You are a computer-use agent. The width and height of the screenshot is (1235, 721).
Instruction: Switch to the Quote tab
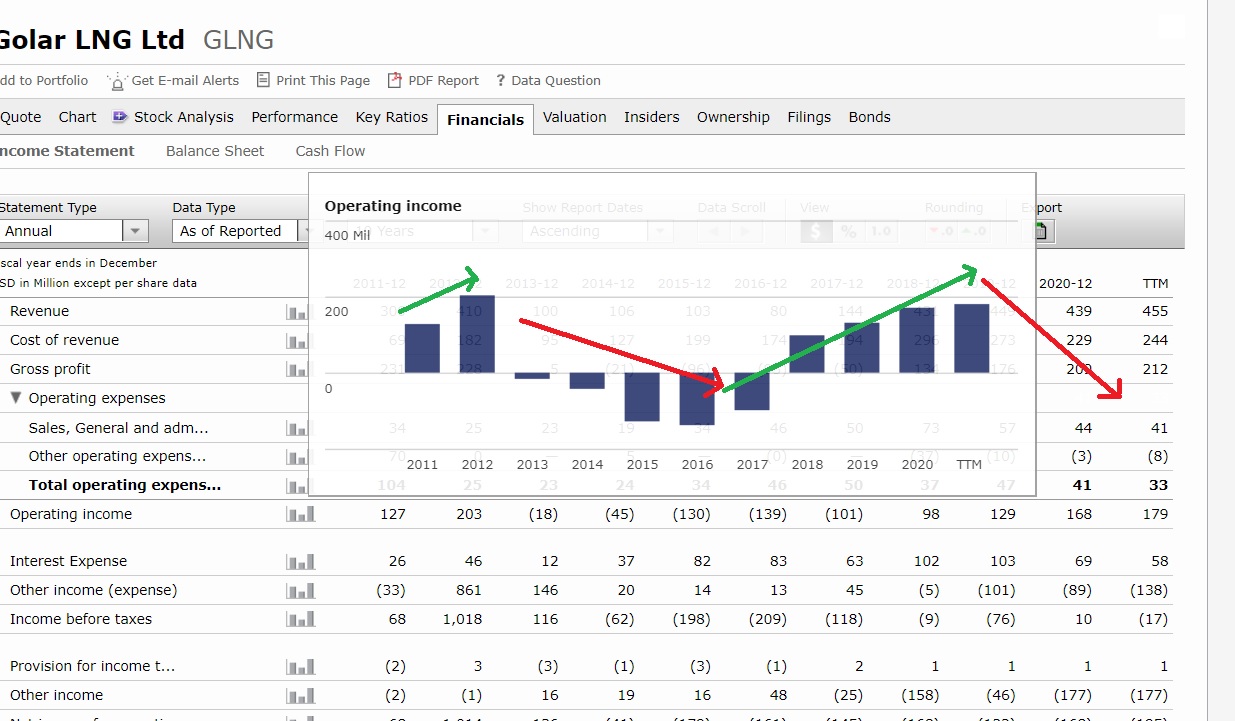tap(21, 117)
